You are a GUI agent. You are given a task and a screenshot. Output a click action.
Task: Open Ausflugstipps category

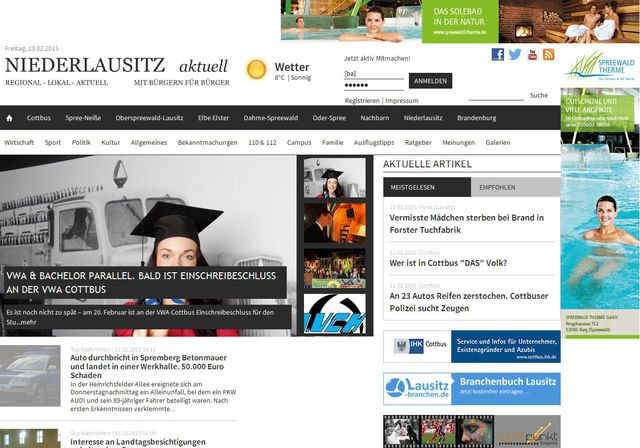pos(374,142)
